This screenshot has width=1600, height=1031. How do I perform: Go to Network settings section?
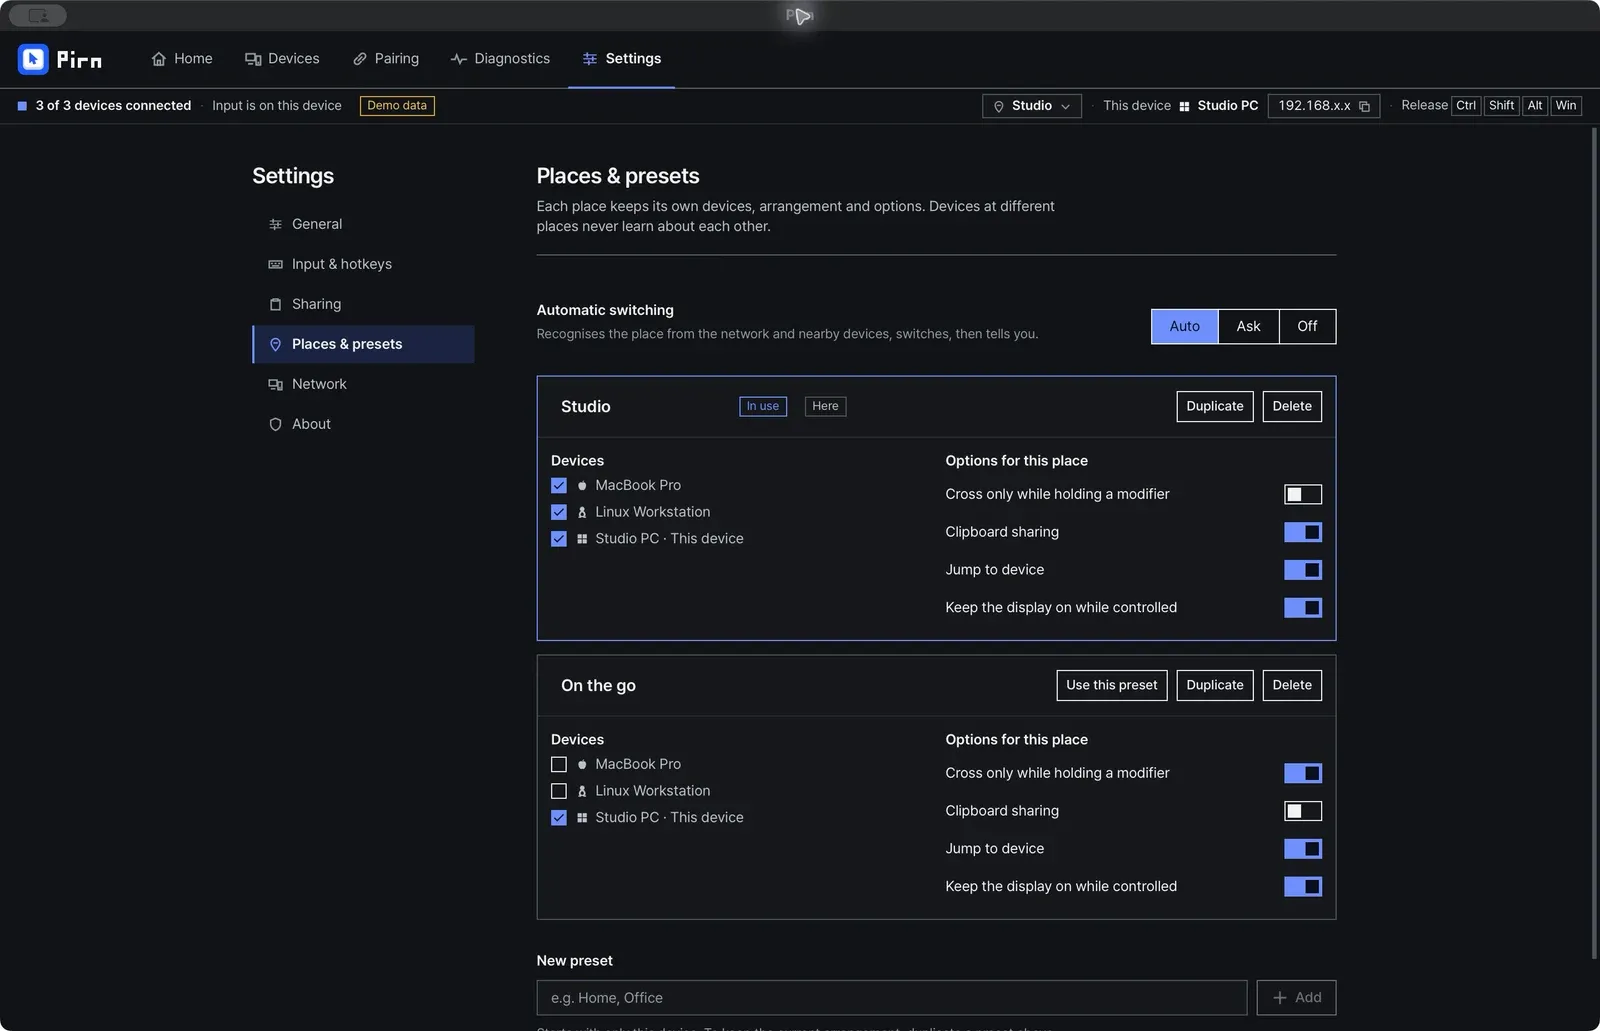pyautogui.click(x=363, y=384)
